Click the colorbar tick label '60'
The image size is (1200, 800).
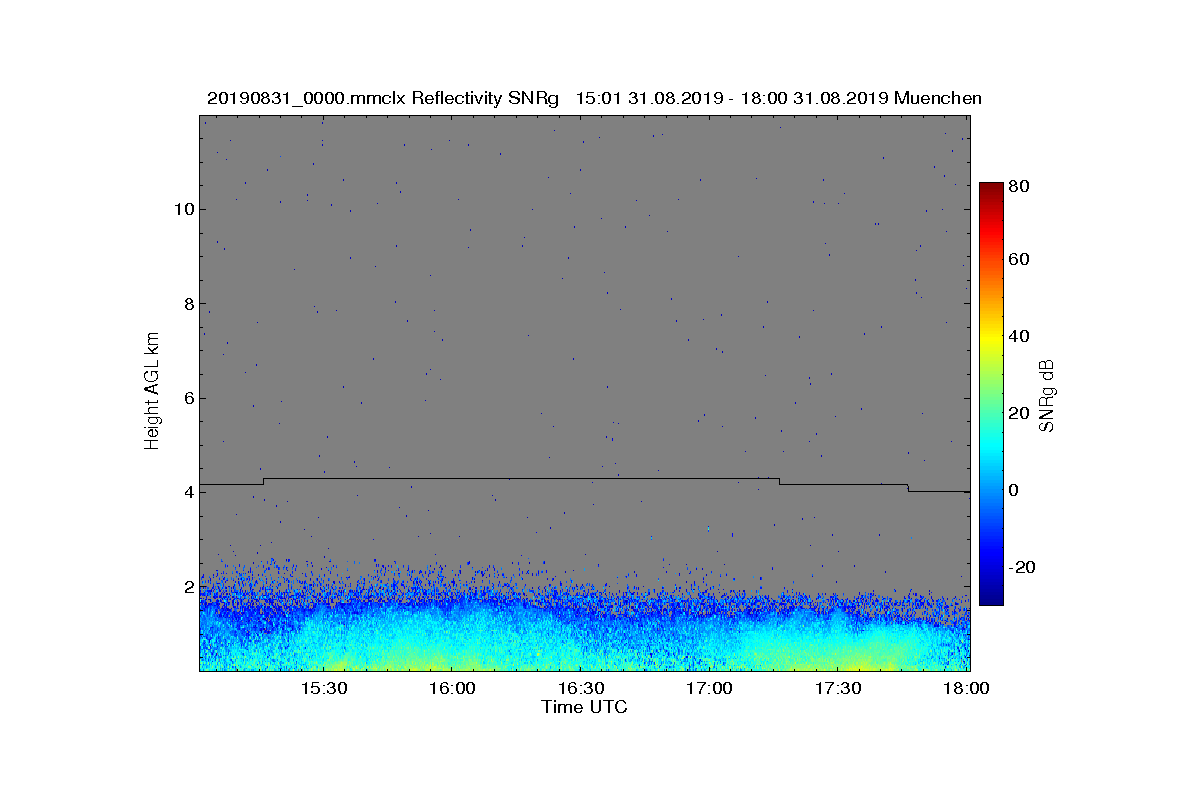(x=1020, y=260)
